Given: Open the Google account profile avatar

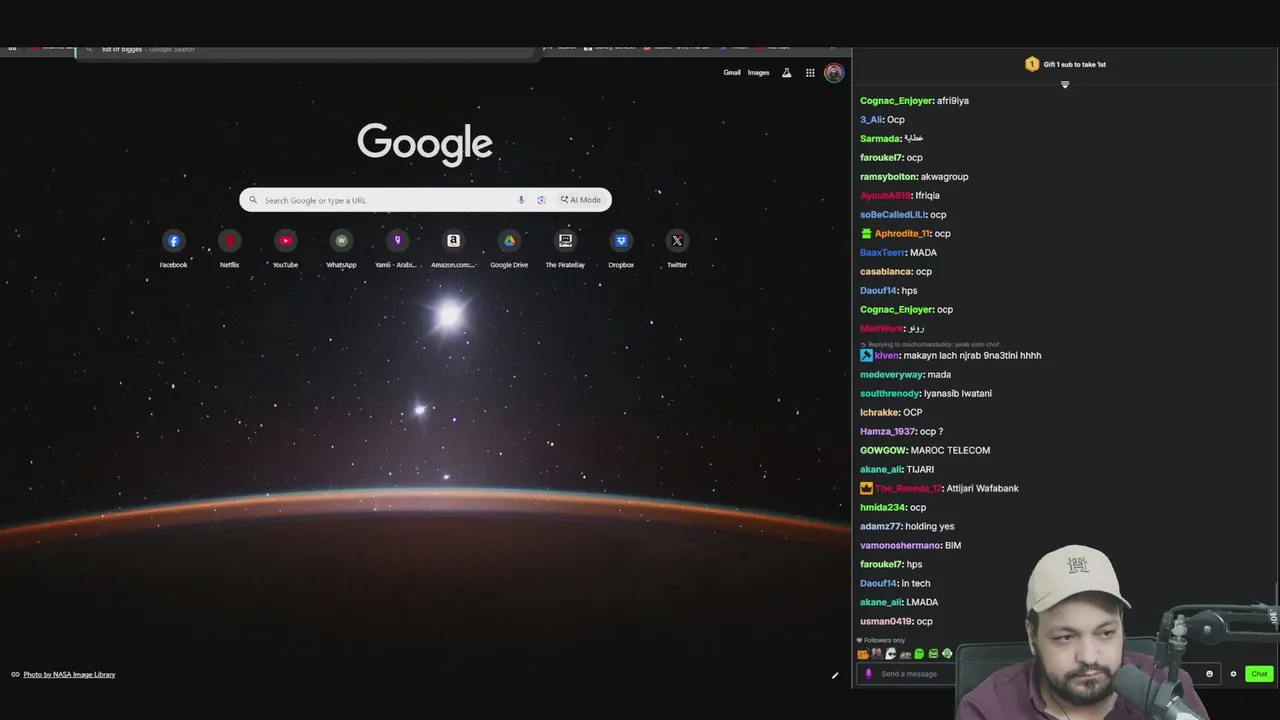Looking at the screenshot, I should 834,73.
